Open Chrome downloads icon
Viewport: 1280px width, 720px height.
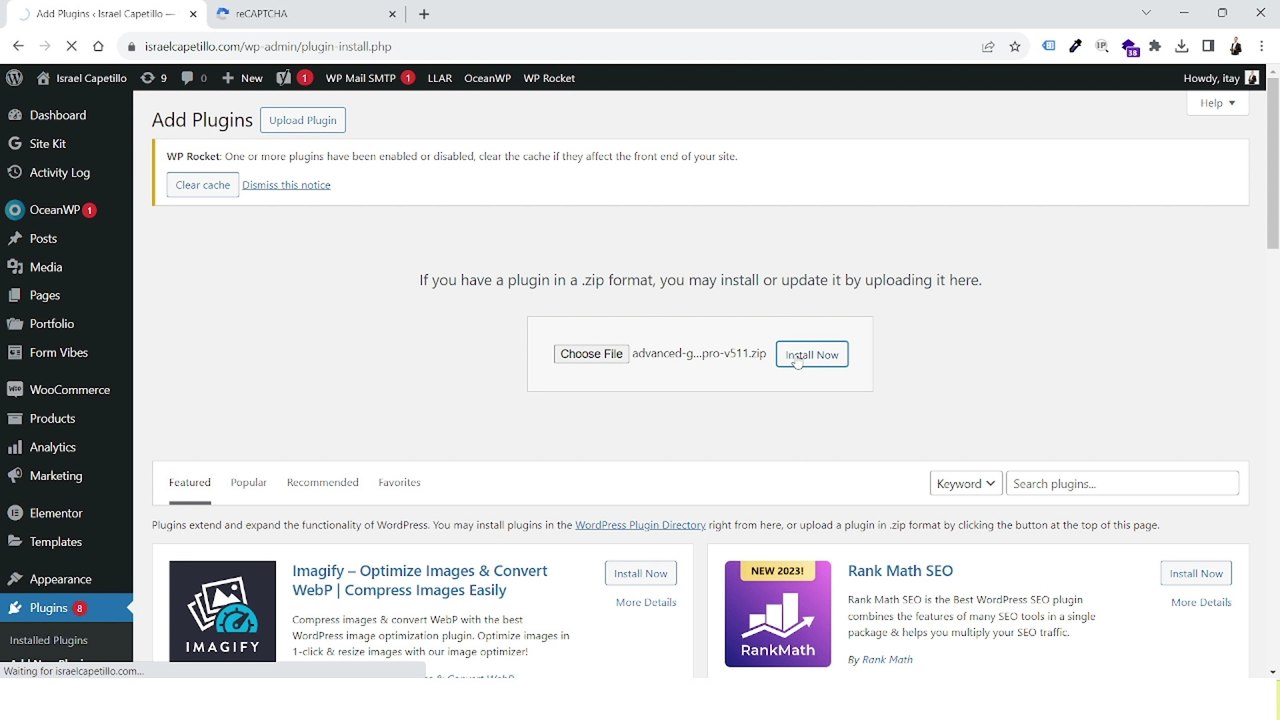1182,46
